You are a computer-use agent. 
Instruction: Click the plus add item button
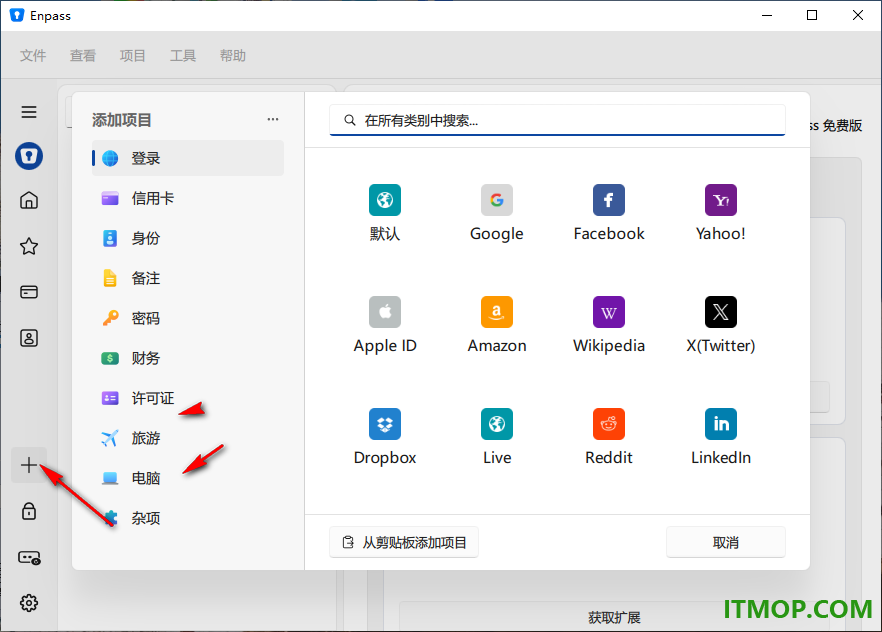coord(29,465)
